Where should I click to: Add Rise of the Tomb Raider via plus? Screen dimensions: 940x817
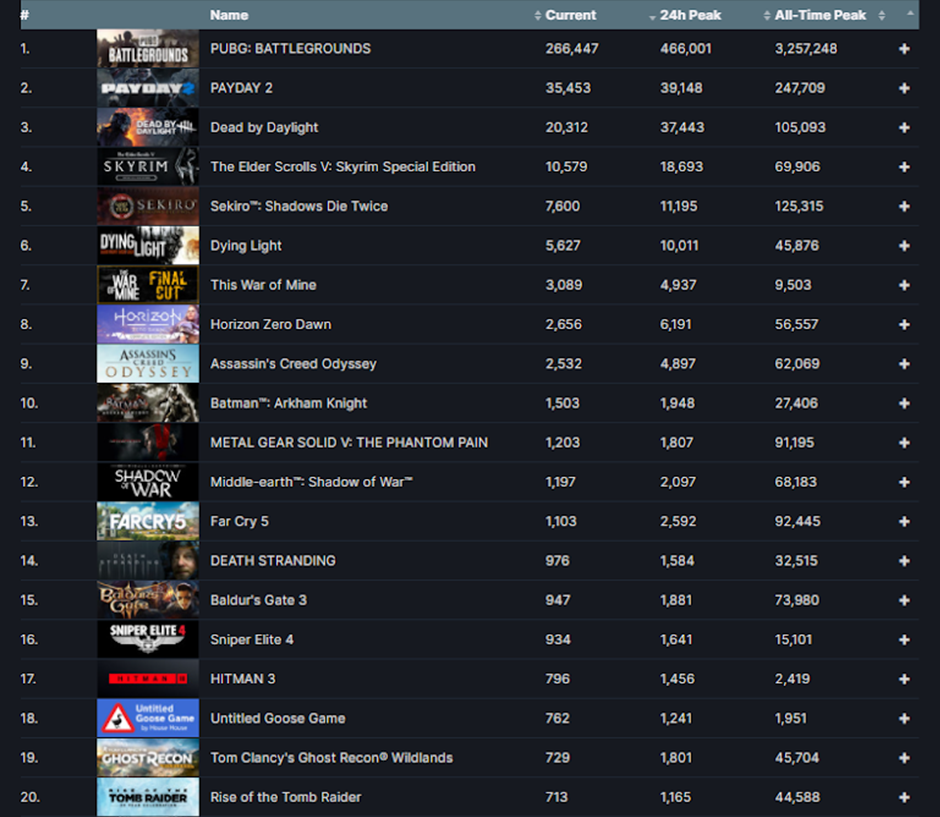pyautogui.click(x=904, y=797)
